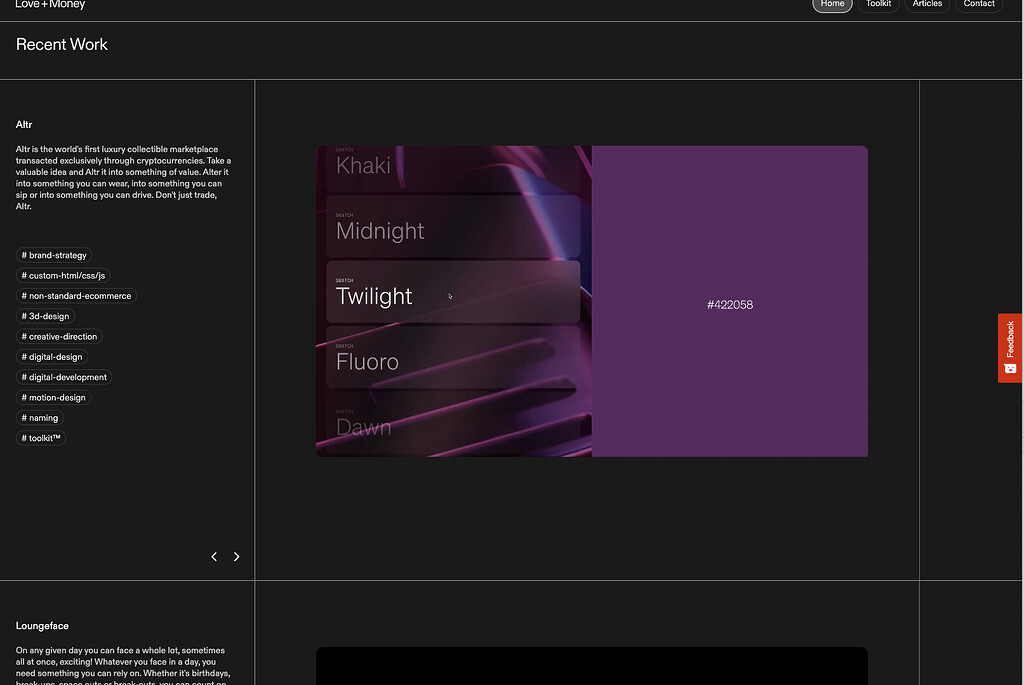Click the previous carousel arrow
The width and height of the screenshot is (1024, 685).
(213, 556)
